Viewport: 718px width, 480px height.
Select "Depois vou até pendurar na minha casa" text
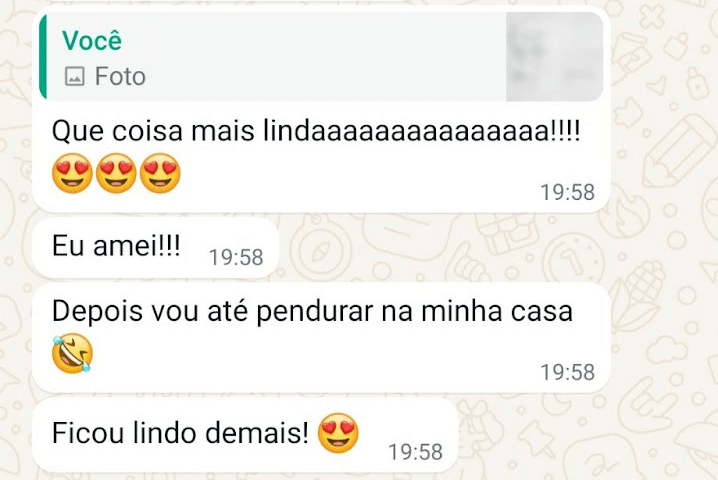(x=312, y=311)
